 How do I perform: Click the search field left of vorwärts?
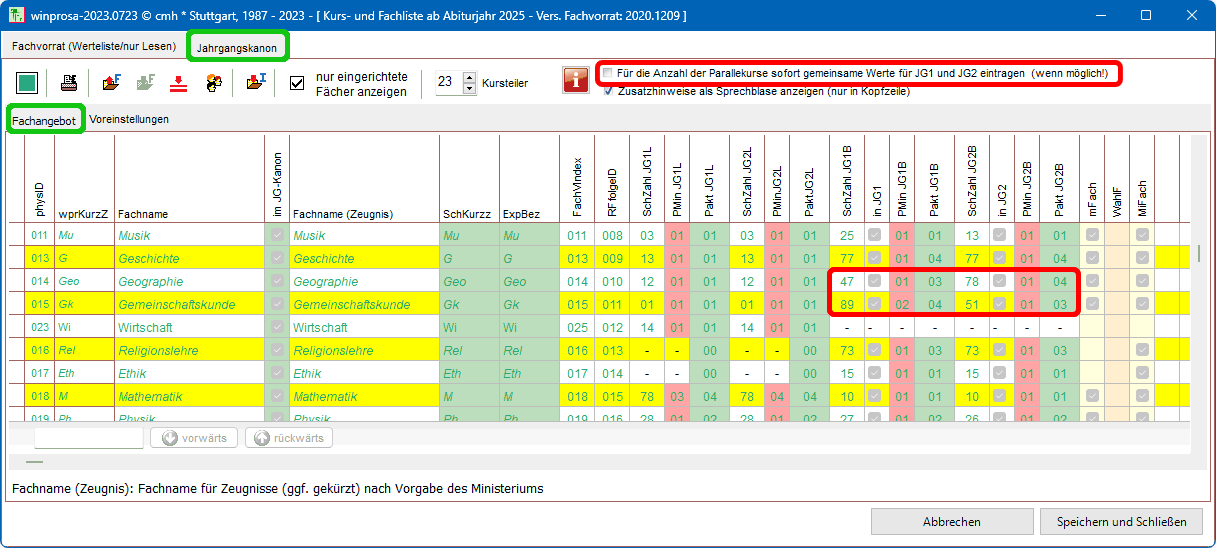pos(89,438)
